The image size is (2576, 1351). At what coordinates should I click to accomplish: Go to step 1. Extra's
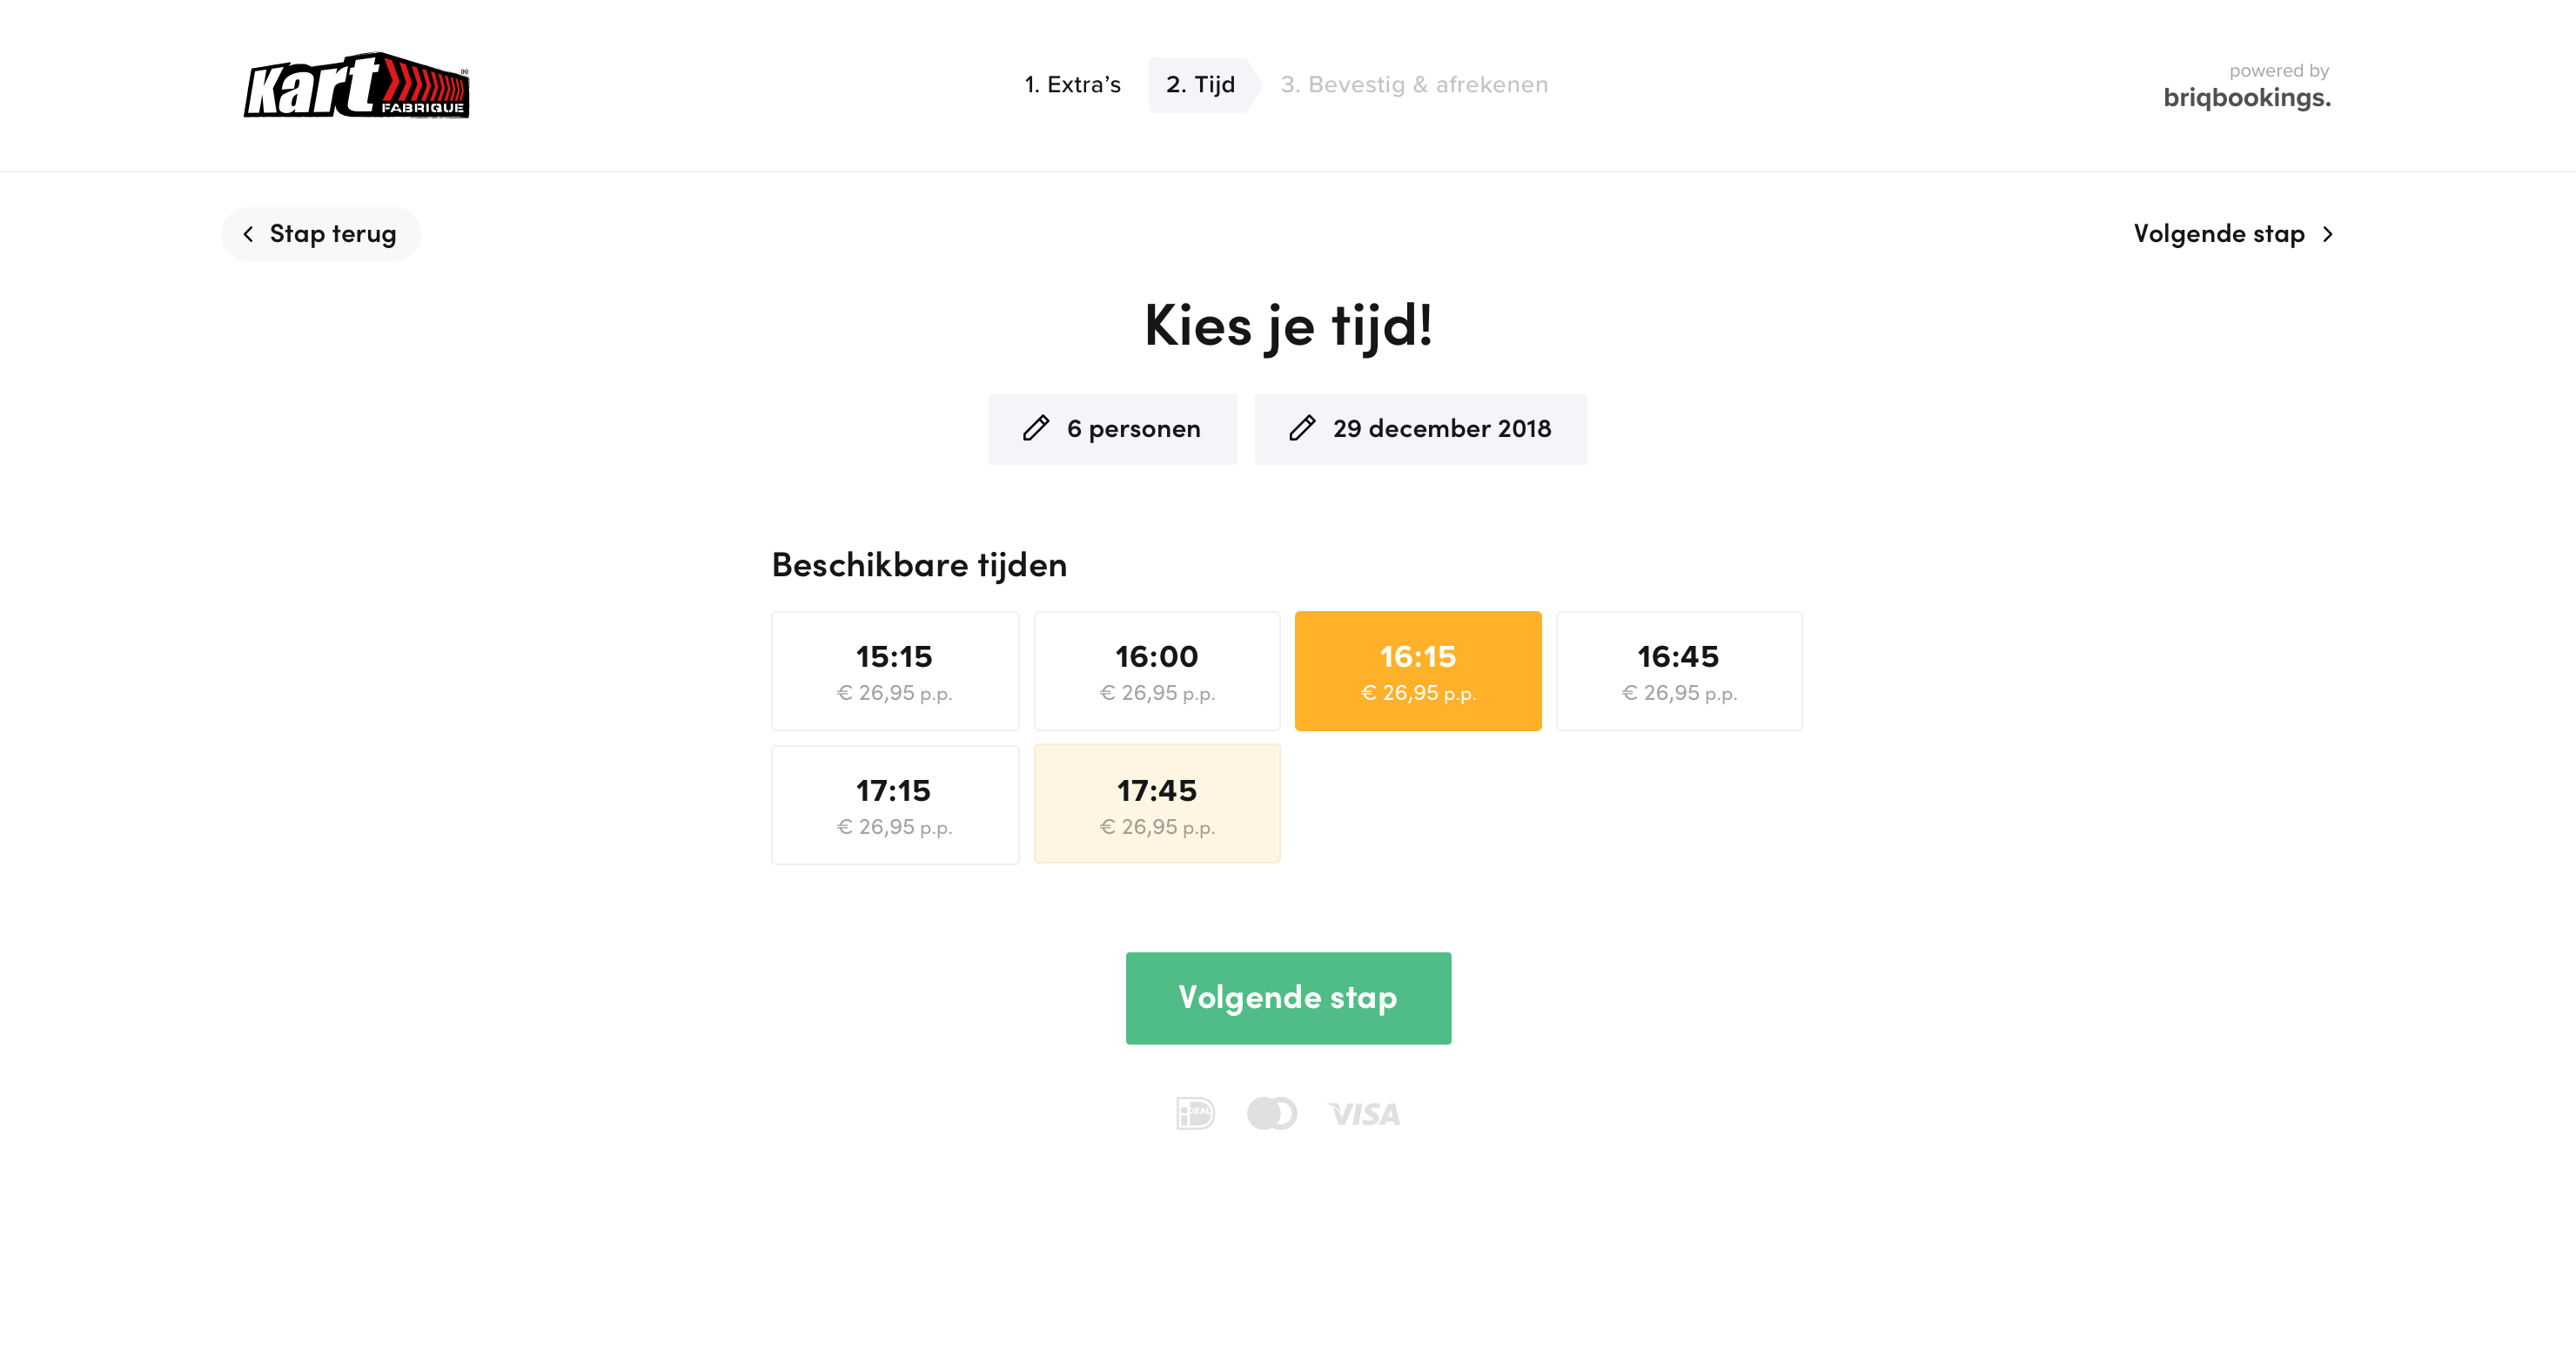1072,85
